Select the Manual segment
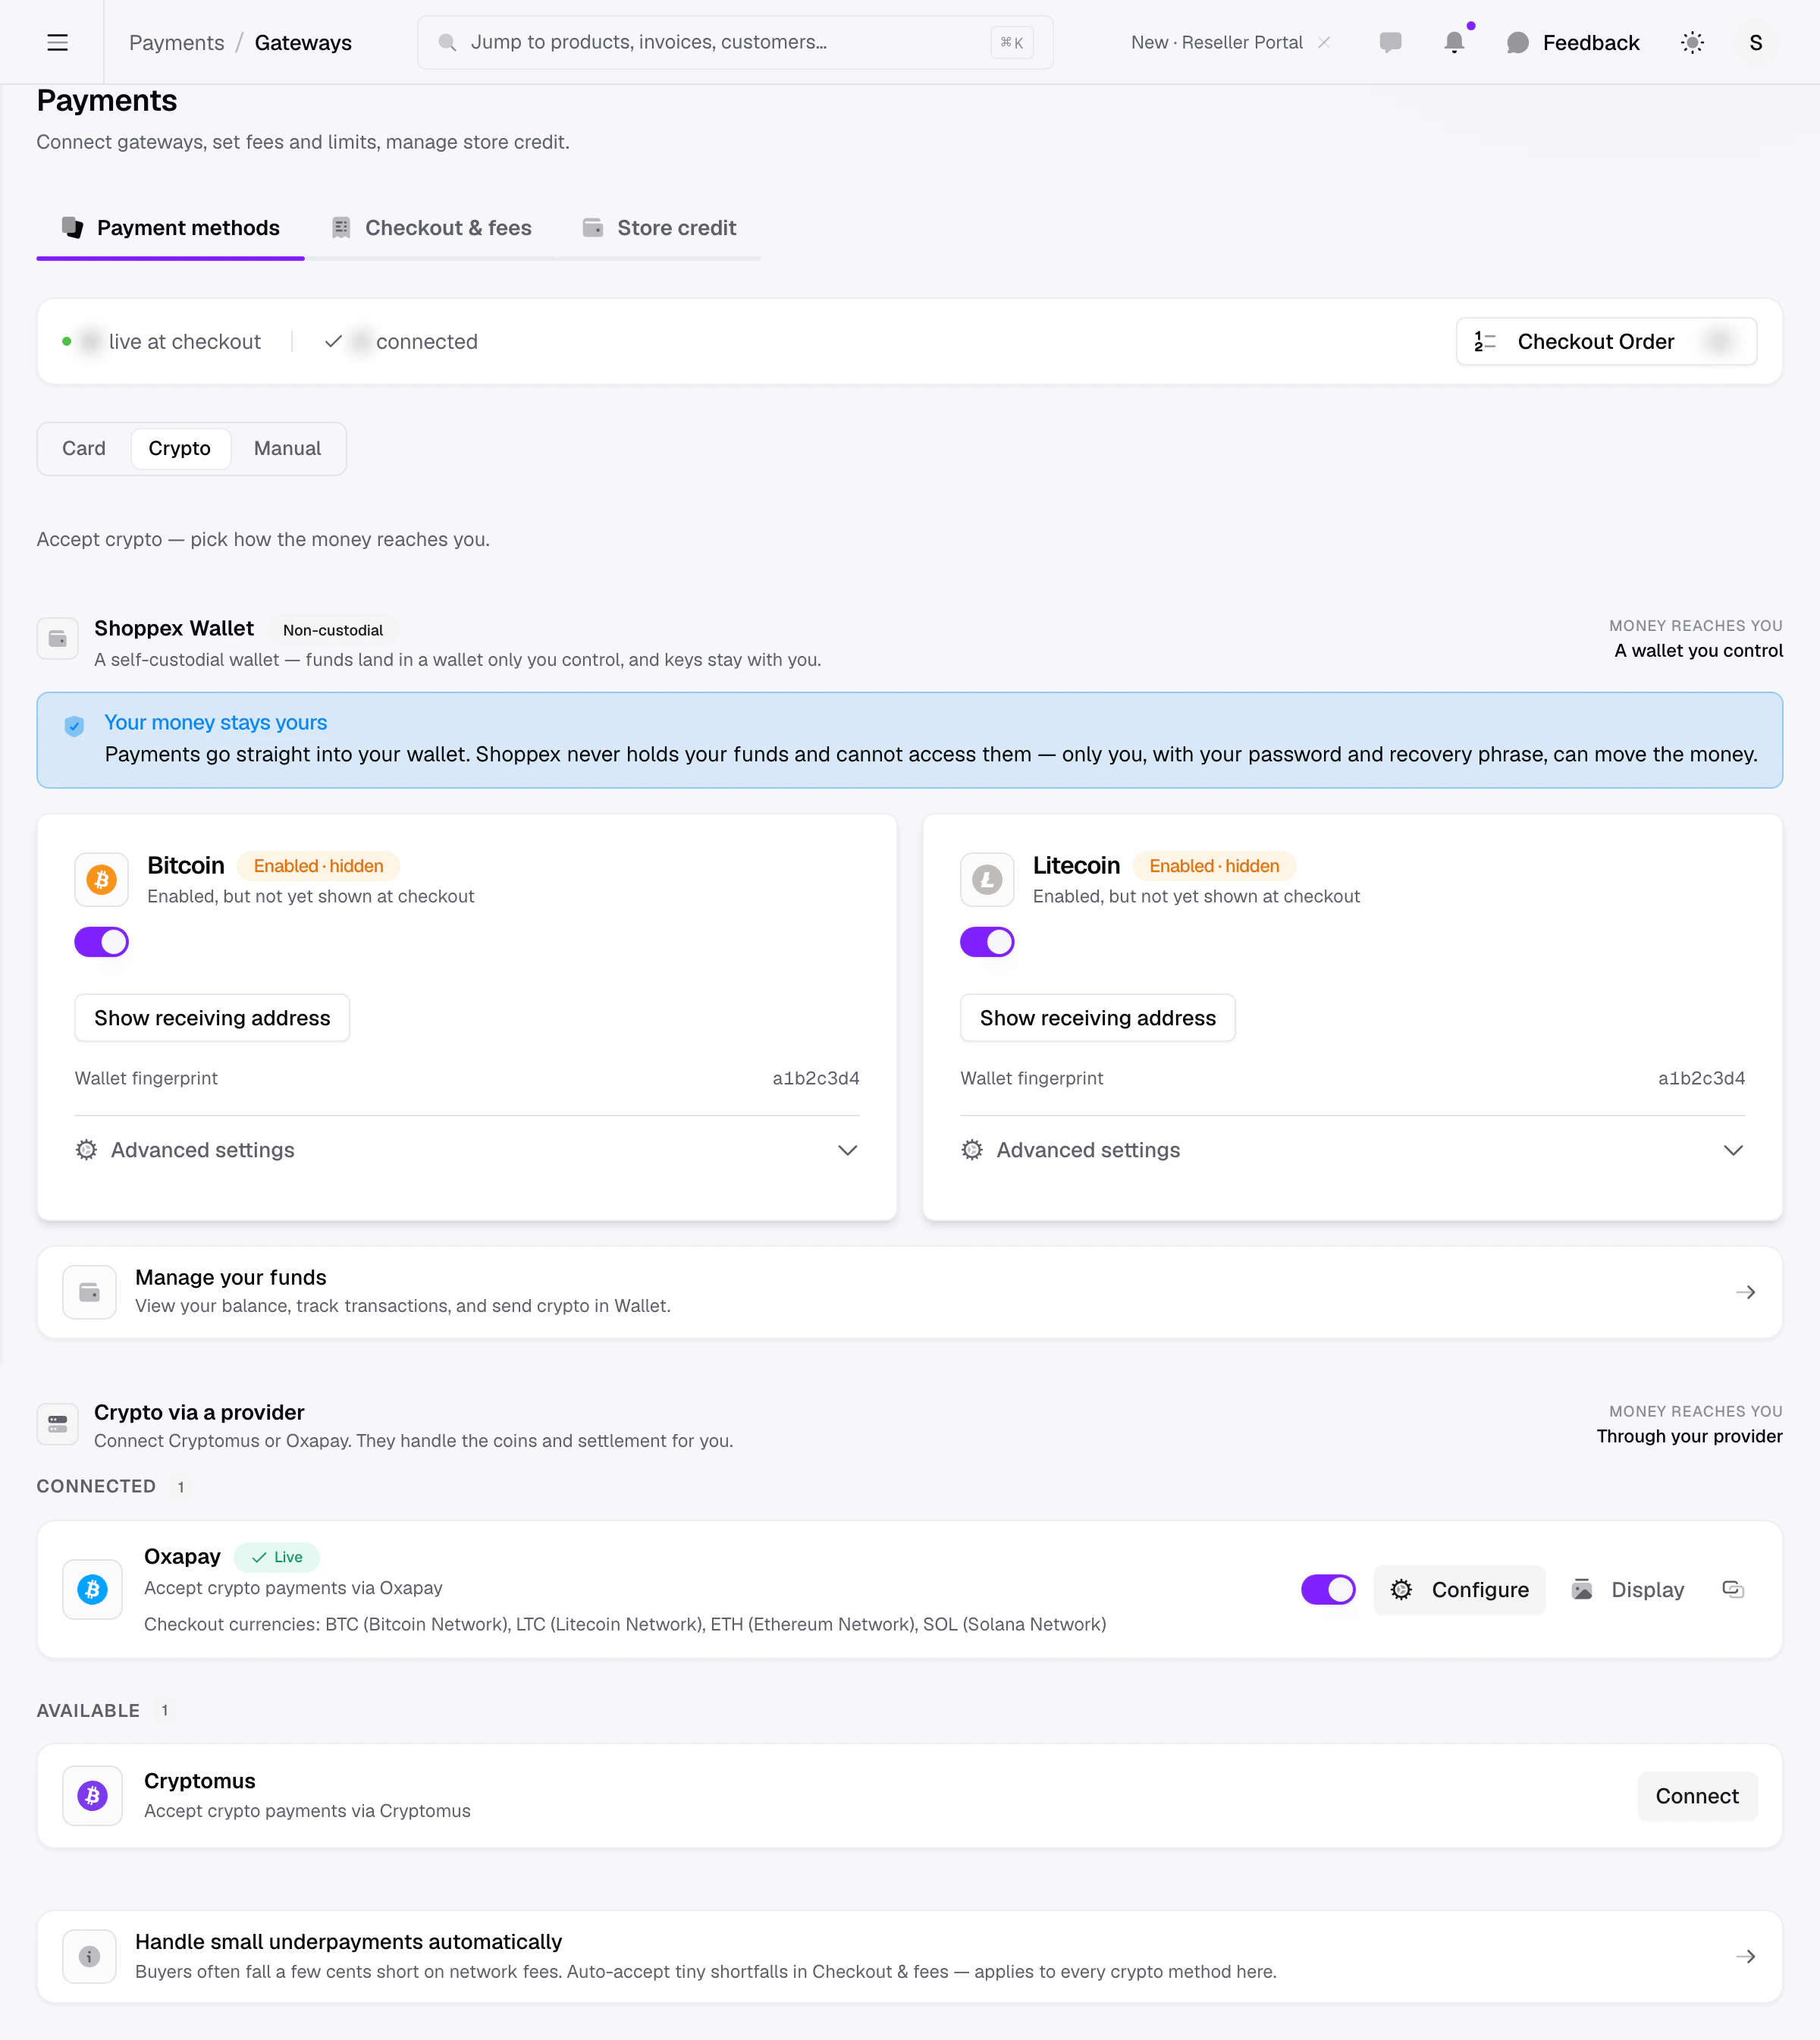The height and width of the screenshot is (2040, 1820). pos(287,448)
